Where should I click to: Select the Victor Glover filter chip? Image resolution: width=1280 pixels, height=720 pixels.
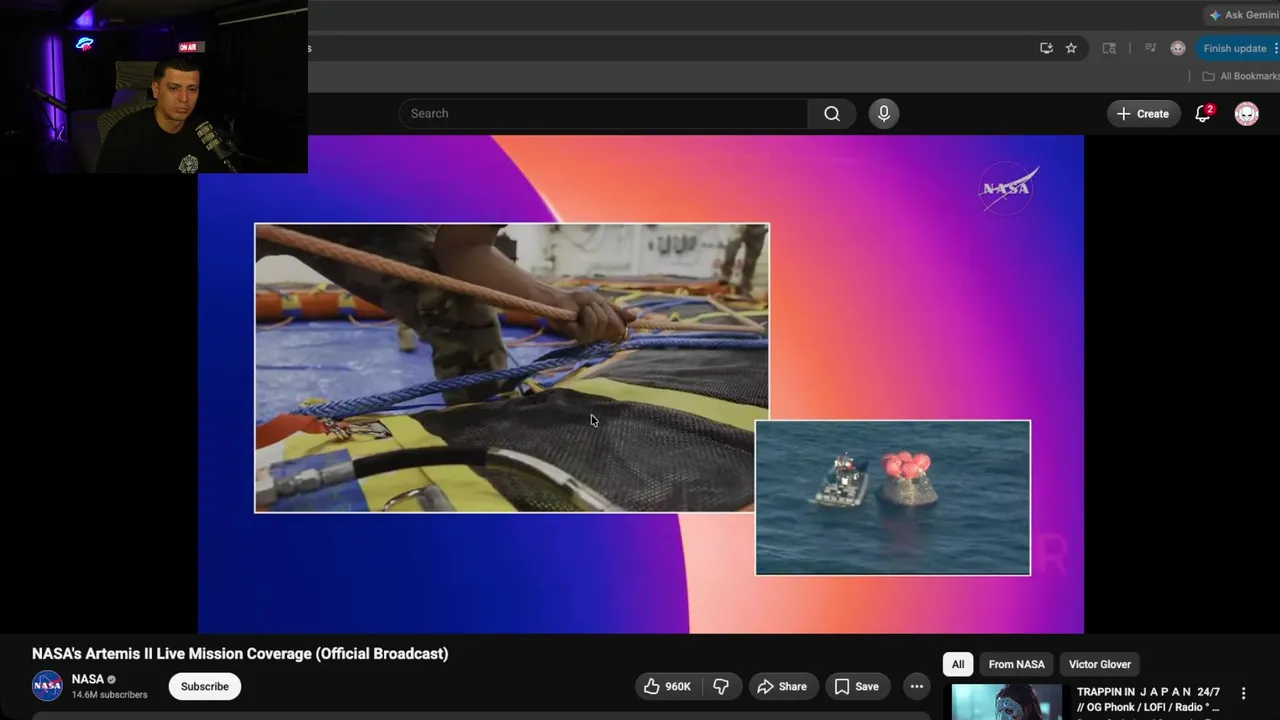1099,664
